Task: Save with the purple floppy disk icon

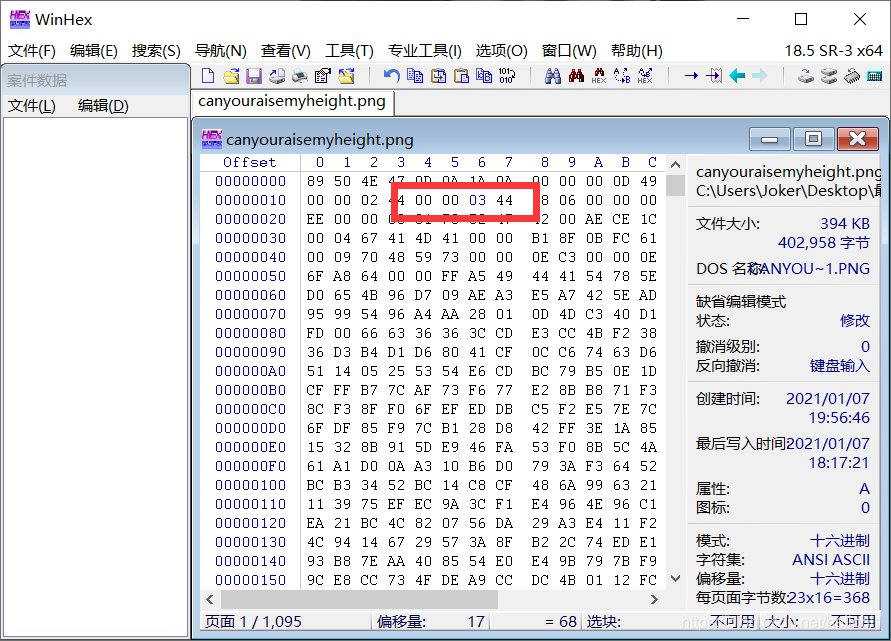Action: 253,76
